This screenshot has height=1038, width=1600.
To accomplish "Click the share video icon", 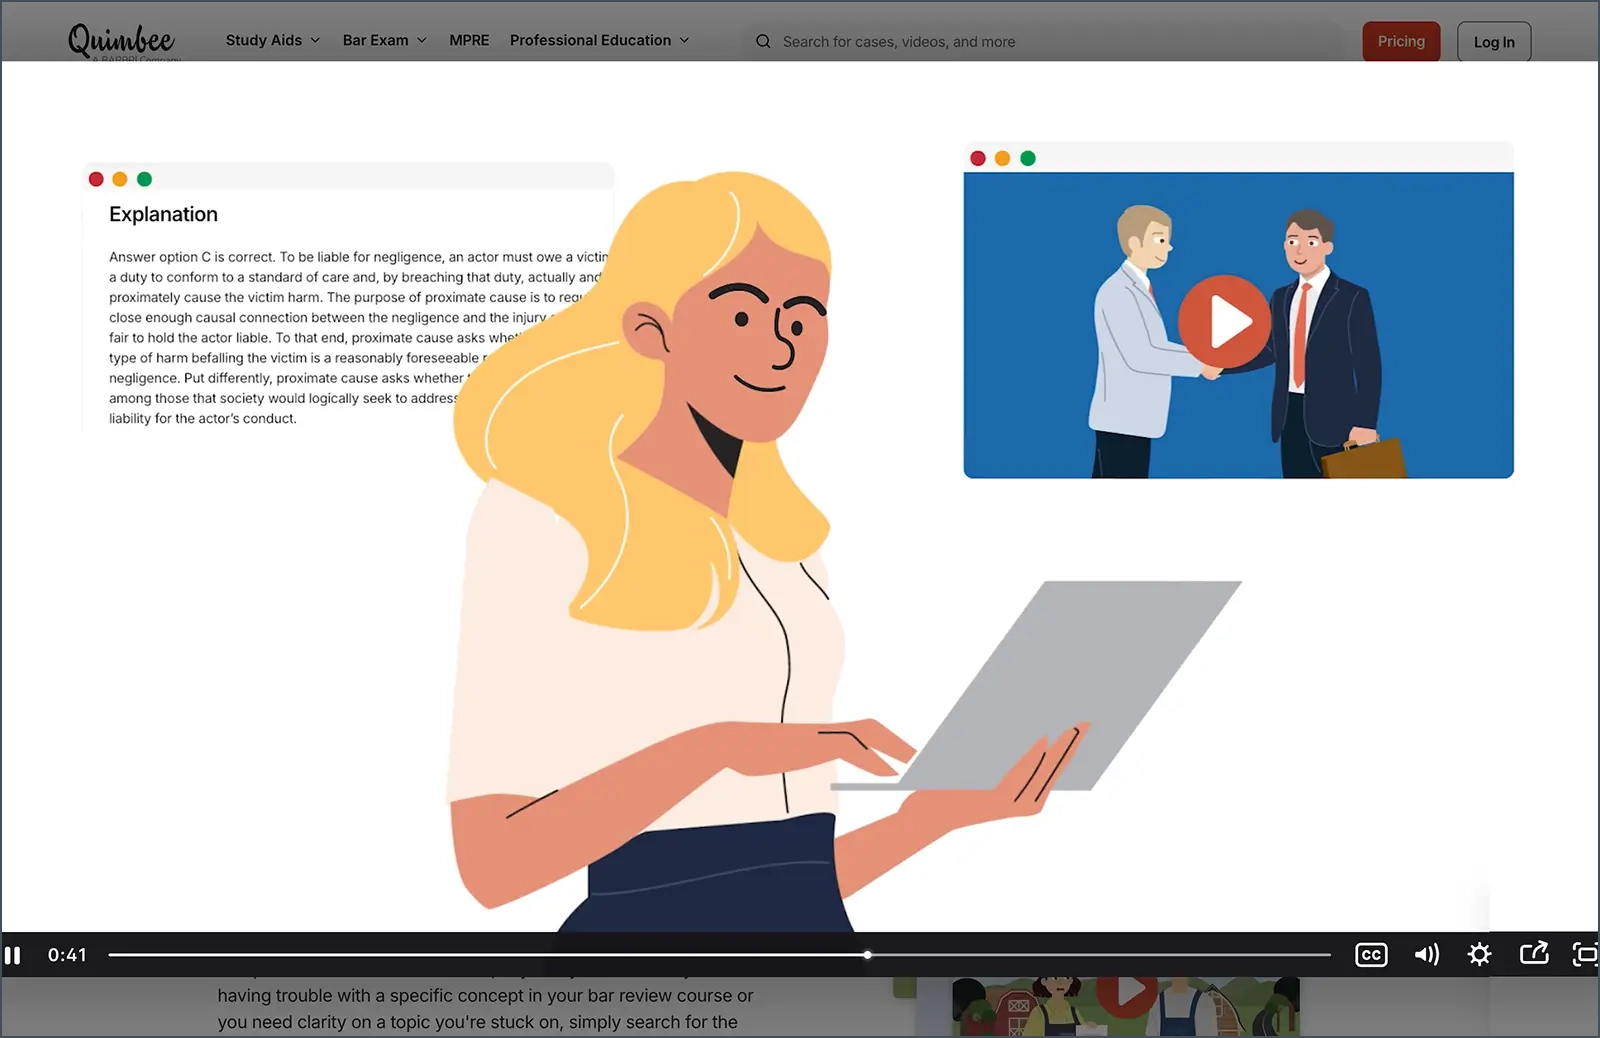I will click(x=1534, y=953).
